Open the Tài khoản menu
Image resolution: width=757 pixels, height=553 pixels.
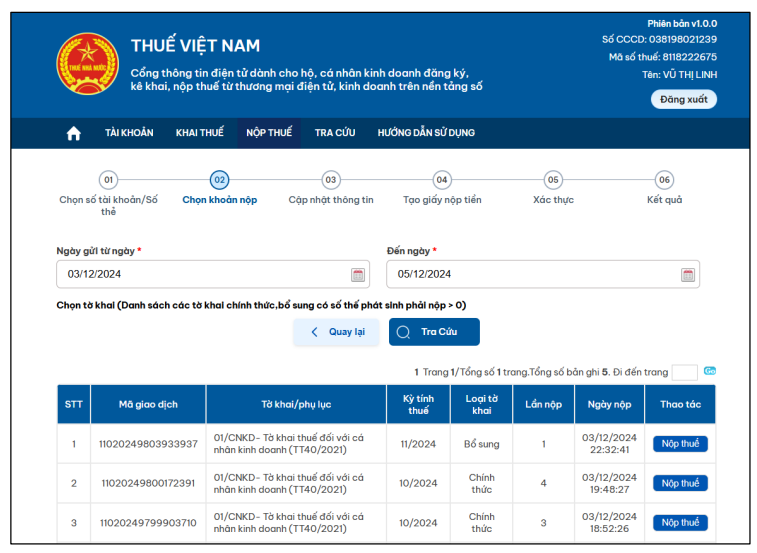(x=129, y=133)
